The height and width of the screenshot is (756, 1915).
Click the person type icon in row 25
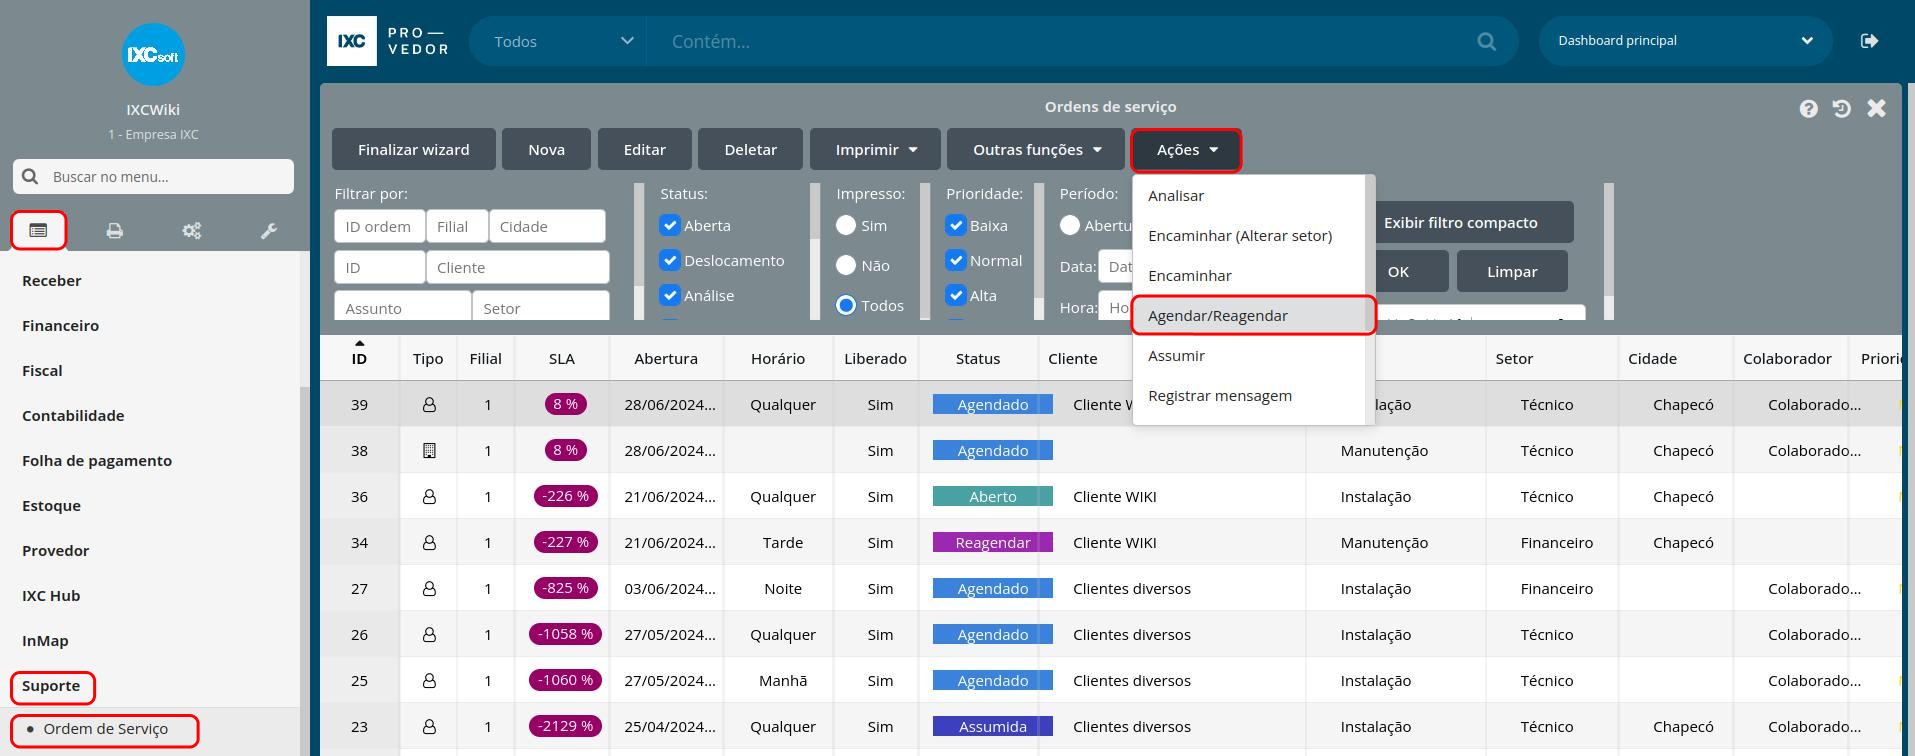429,681
